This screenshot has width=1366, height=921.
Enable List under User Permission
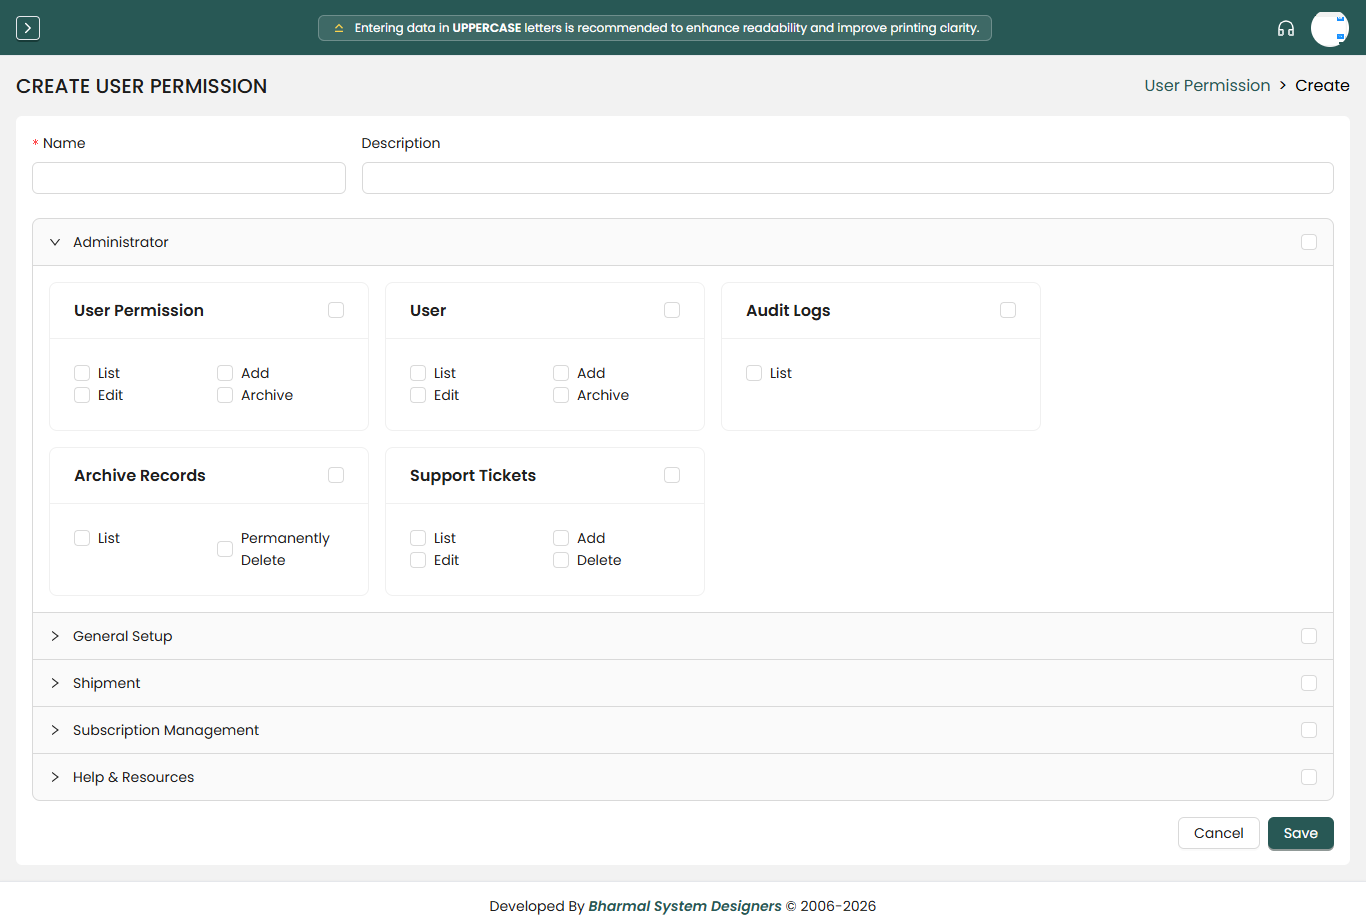tap(82, 373)
